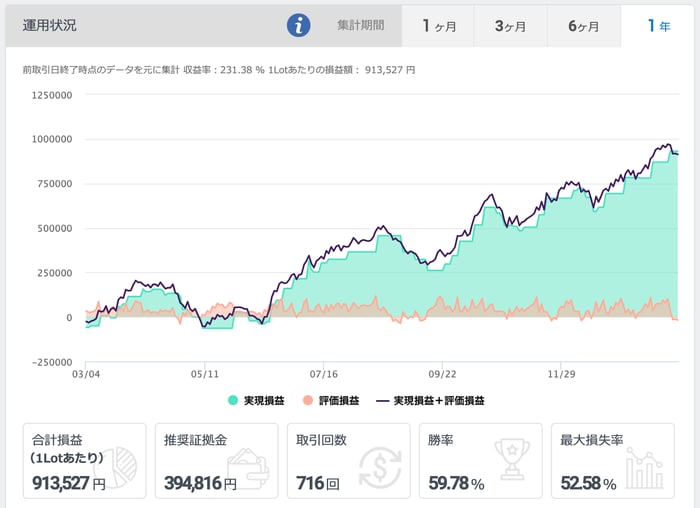Toggle 評価損益 series in chart legend

[334, 400]
